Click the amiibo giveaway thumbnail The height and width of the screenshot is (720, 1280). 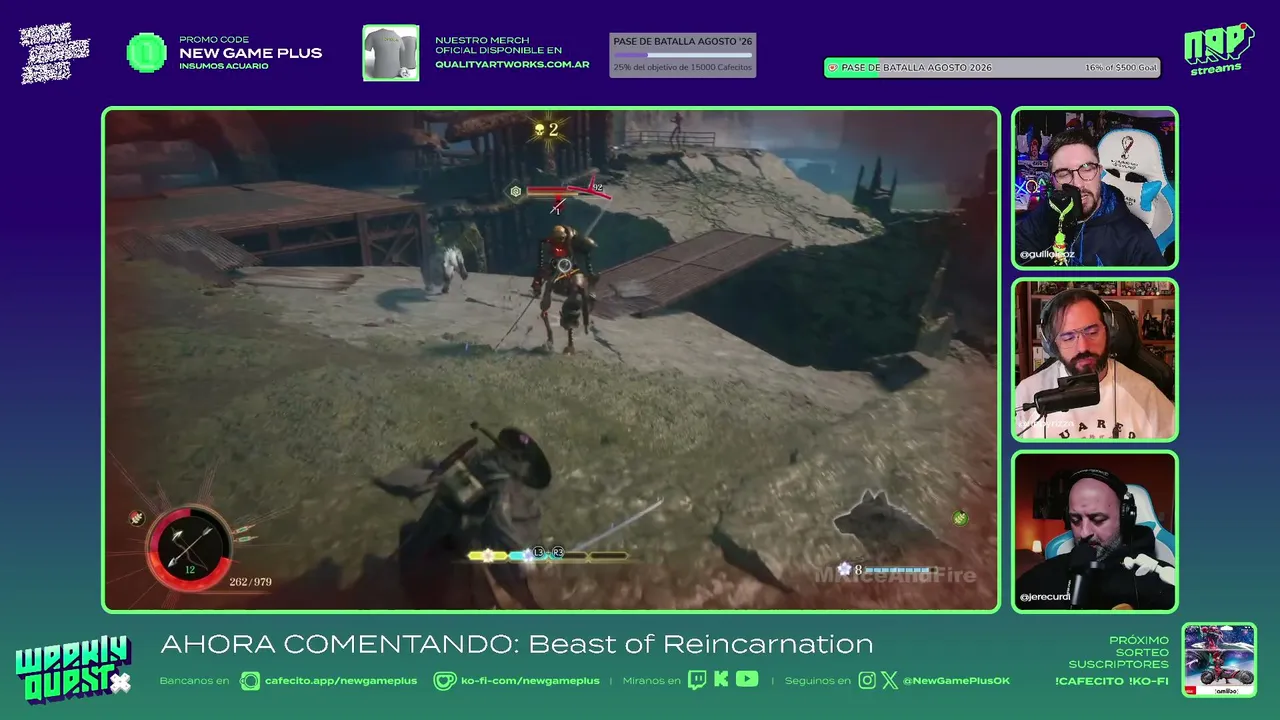1219,660
